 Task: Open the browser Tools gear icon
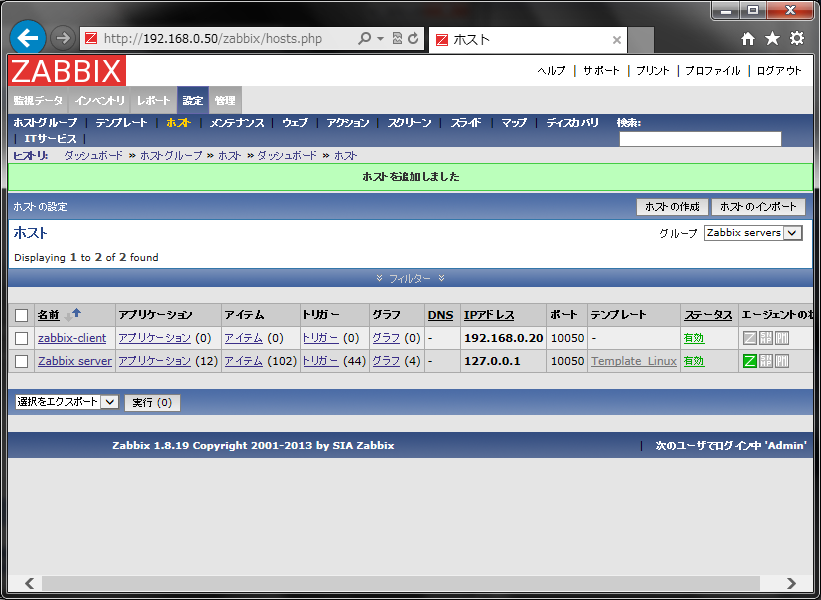click(x=797, y=38)
